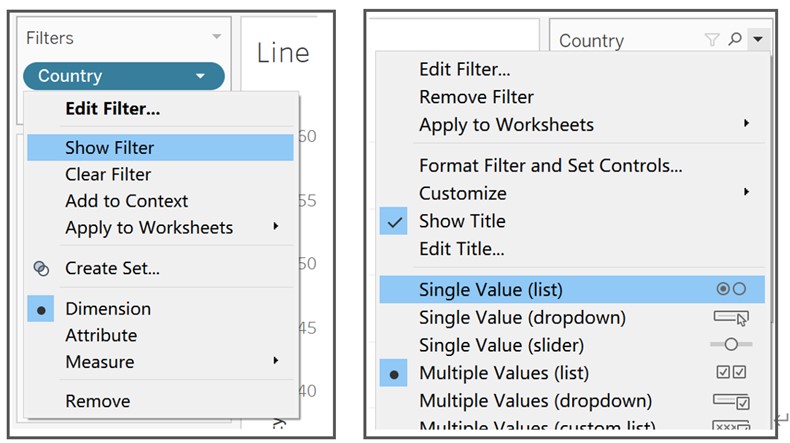Click Edit Filter... in the left menu
This screenshot has height=443, width=790.
[112, 108]
